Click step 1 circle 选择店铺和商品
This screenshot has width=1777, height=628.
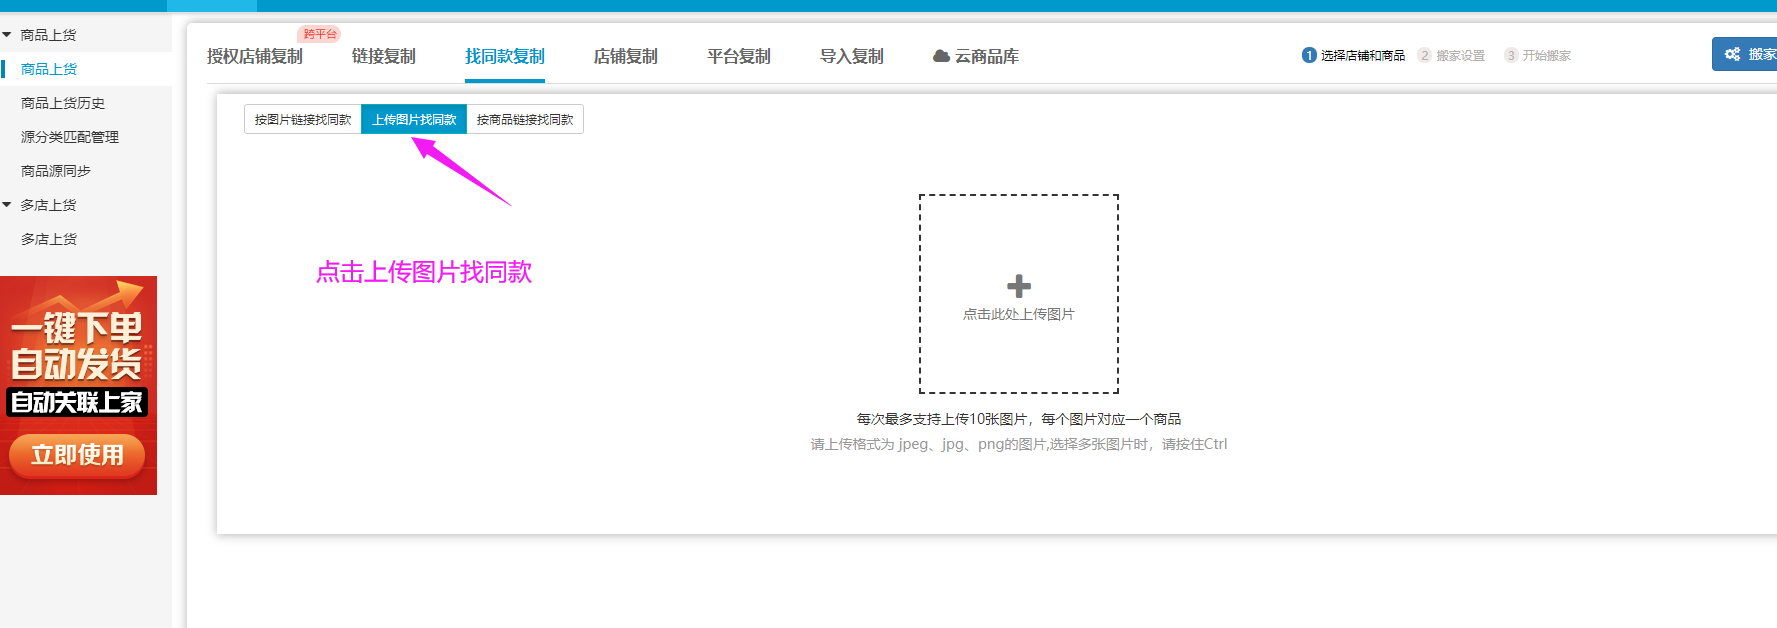click(1309, 55)
